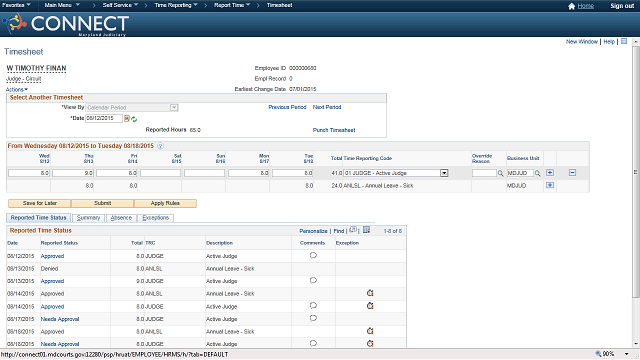Click Save for Later button
The height and width of the screenshot is (360, 640).
click(x=40, y=203)
